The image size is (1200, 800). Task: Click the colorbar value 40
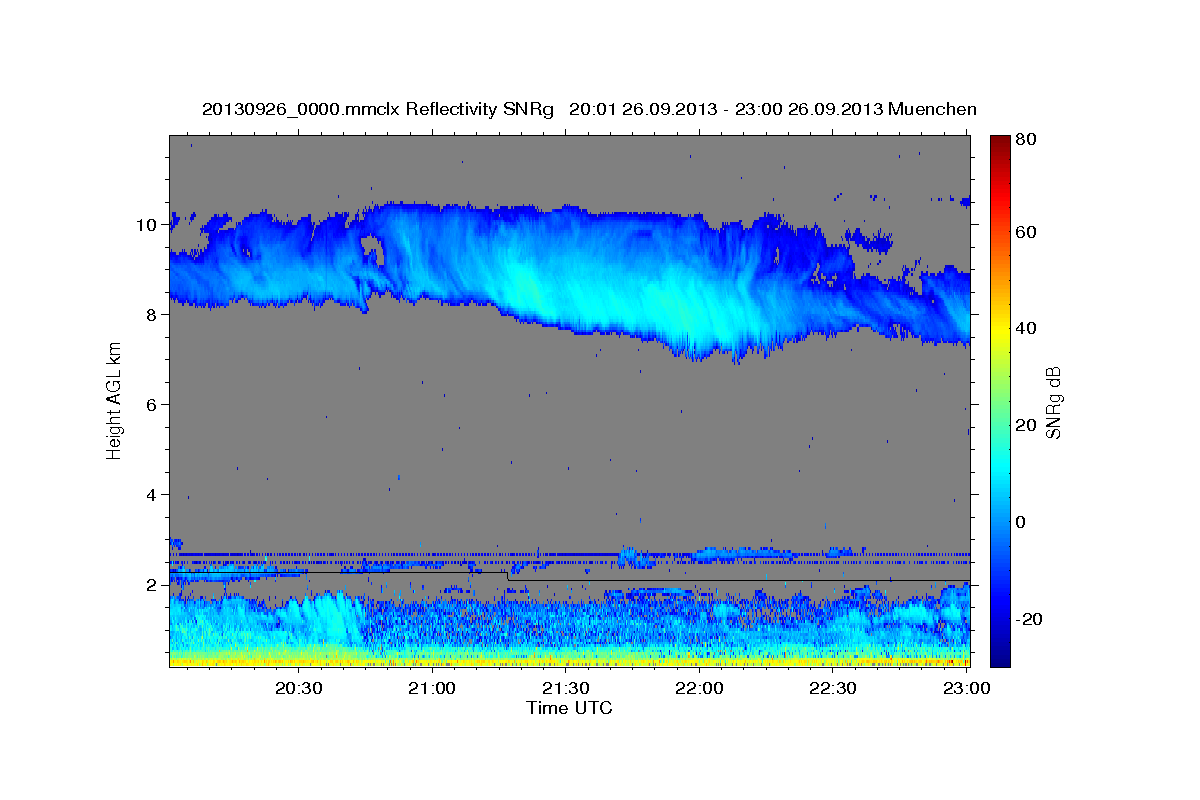click(1026, 329)
